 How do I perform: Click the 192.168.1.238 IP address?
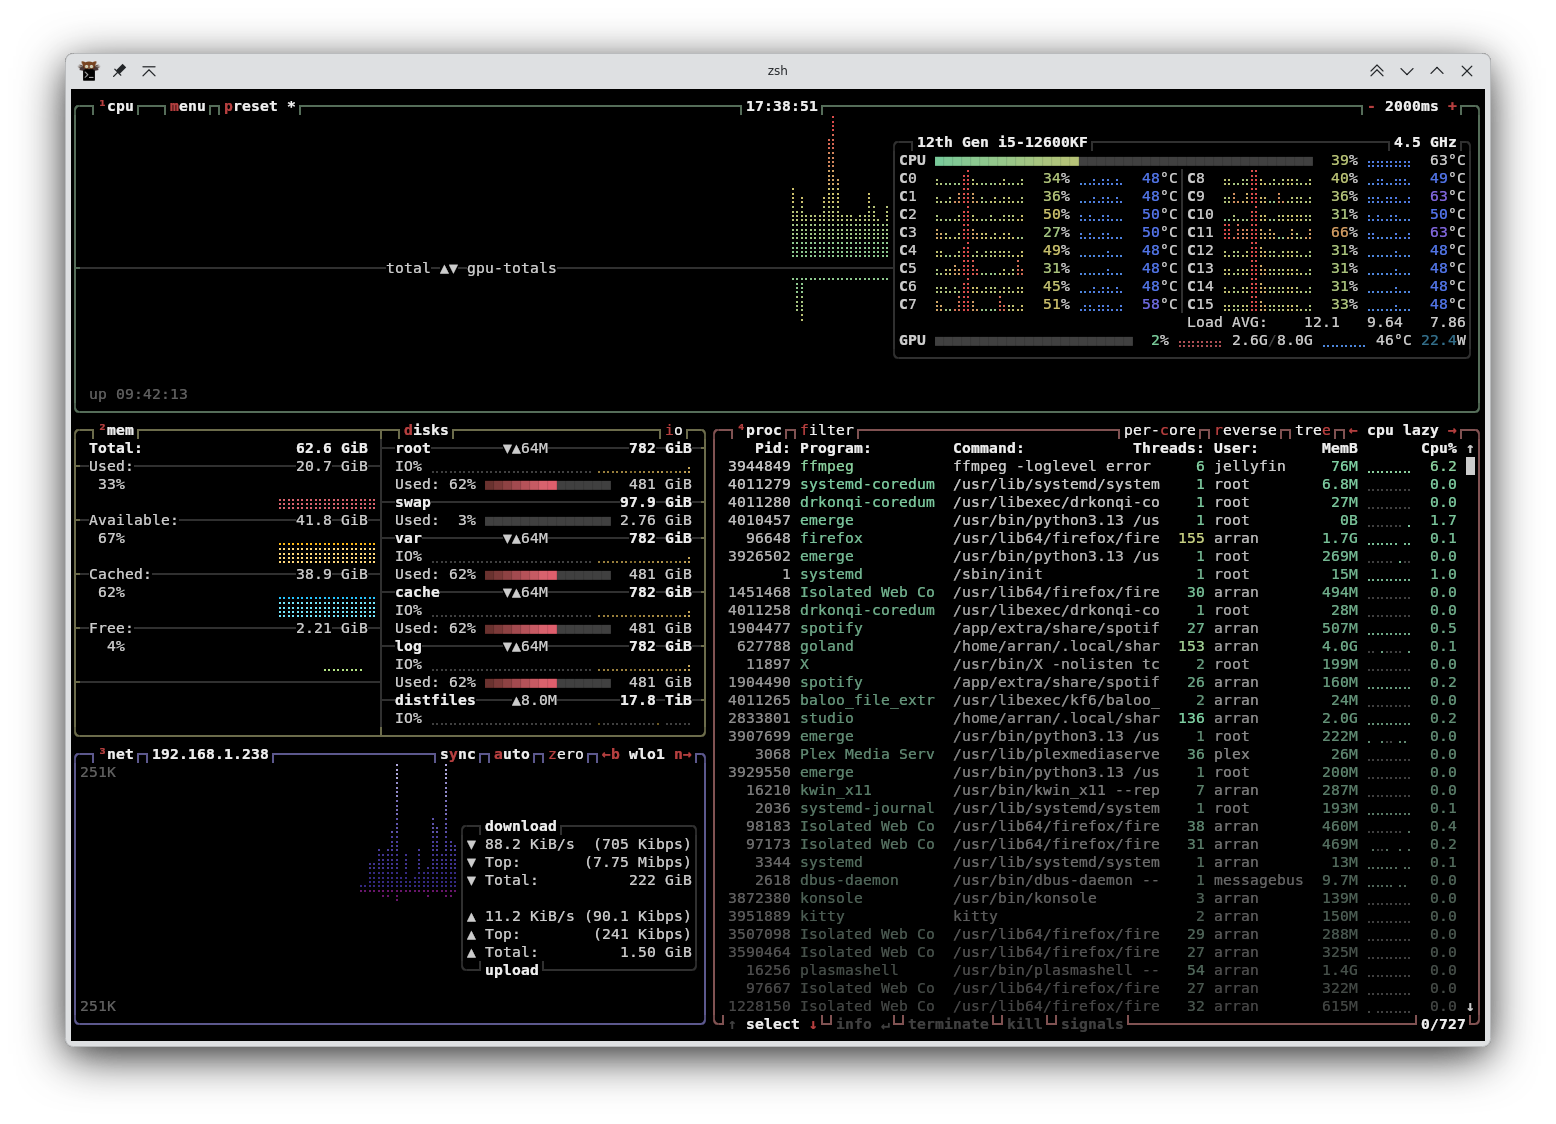pos(210,754)
